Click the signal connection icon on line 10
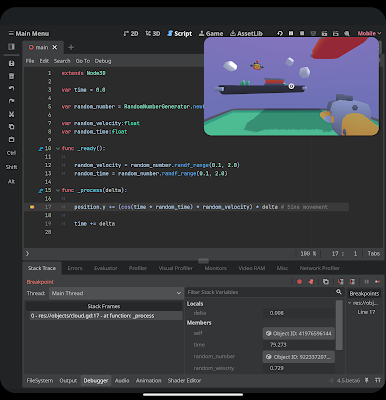The image size is (386, 400). coord(41,149)
